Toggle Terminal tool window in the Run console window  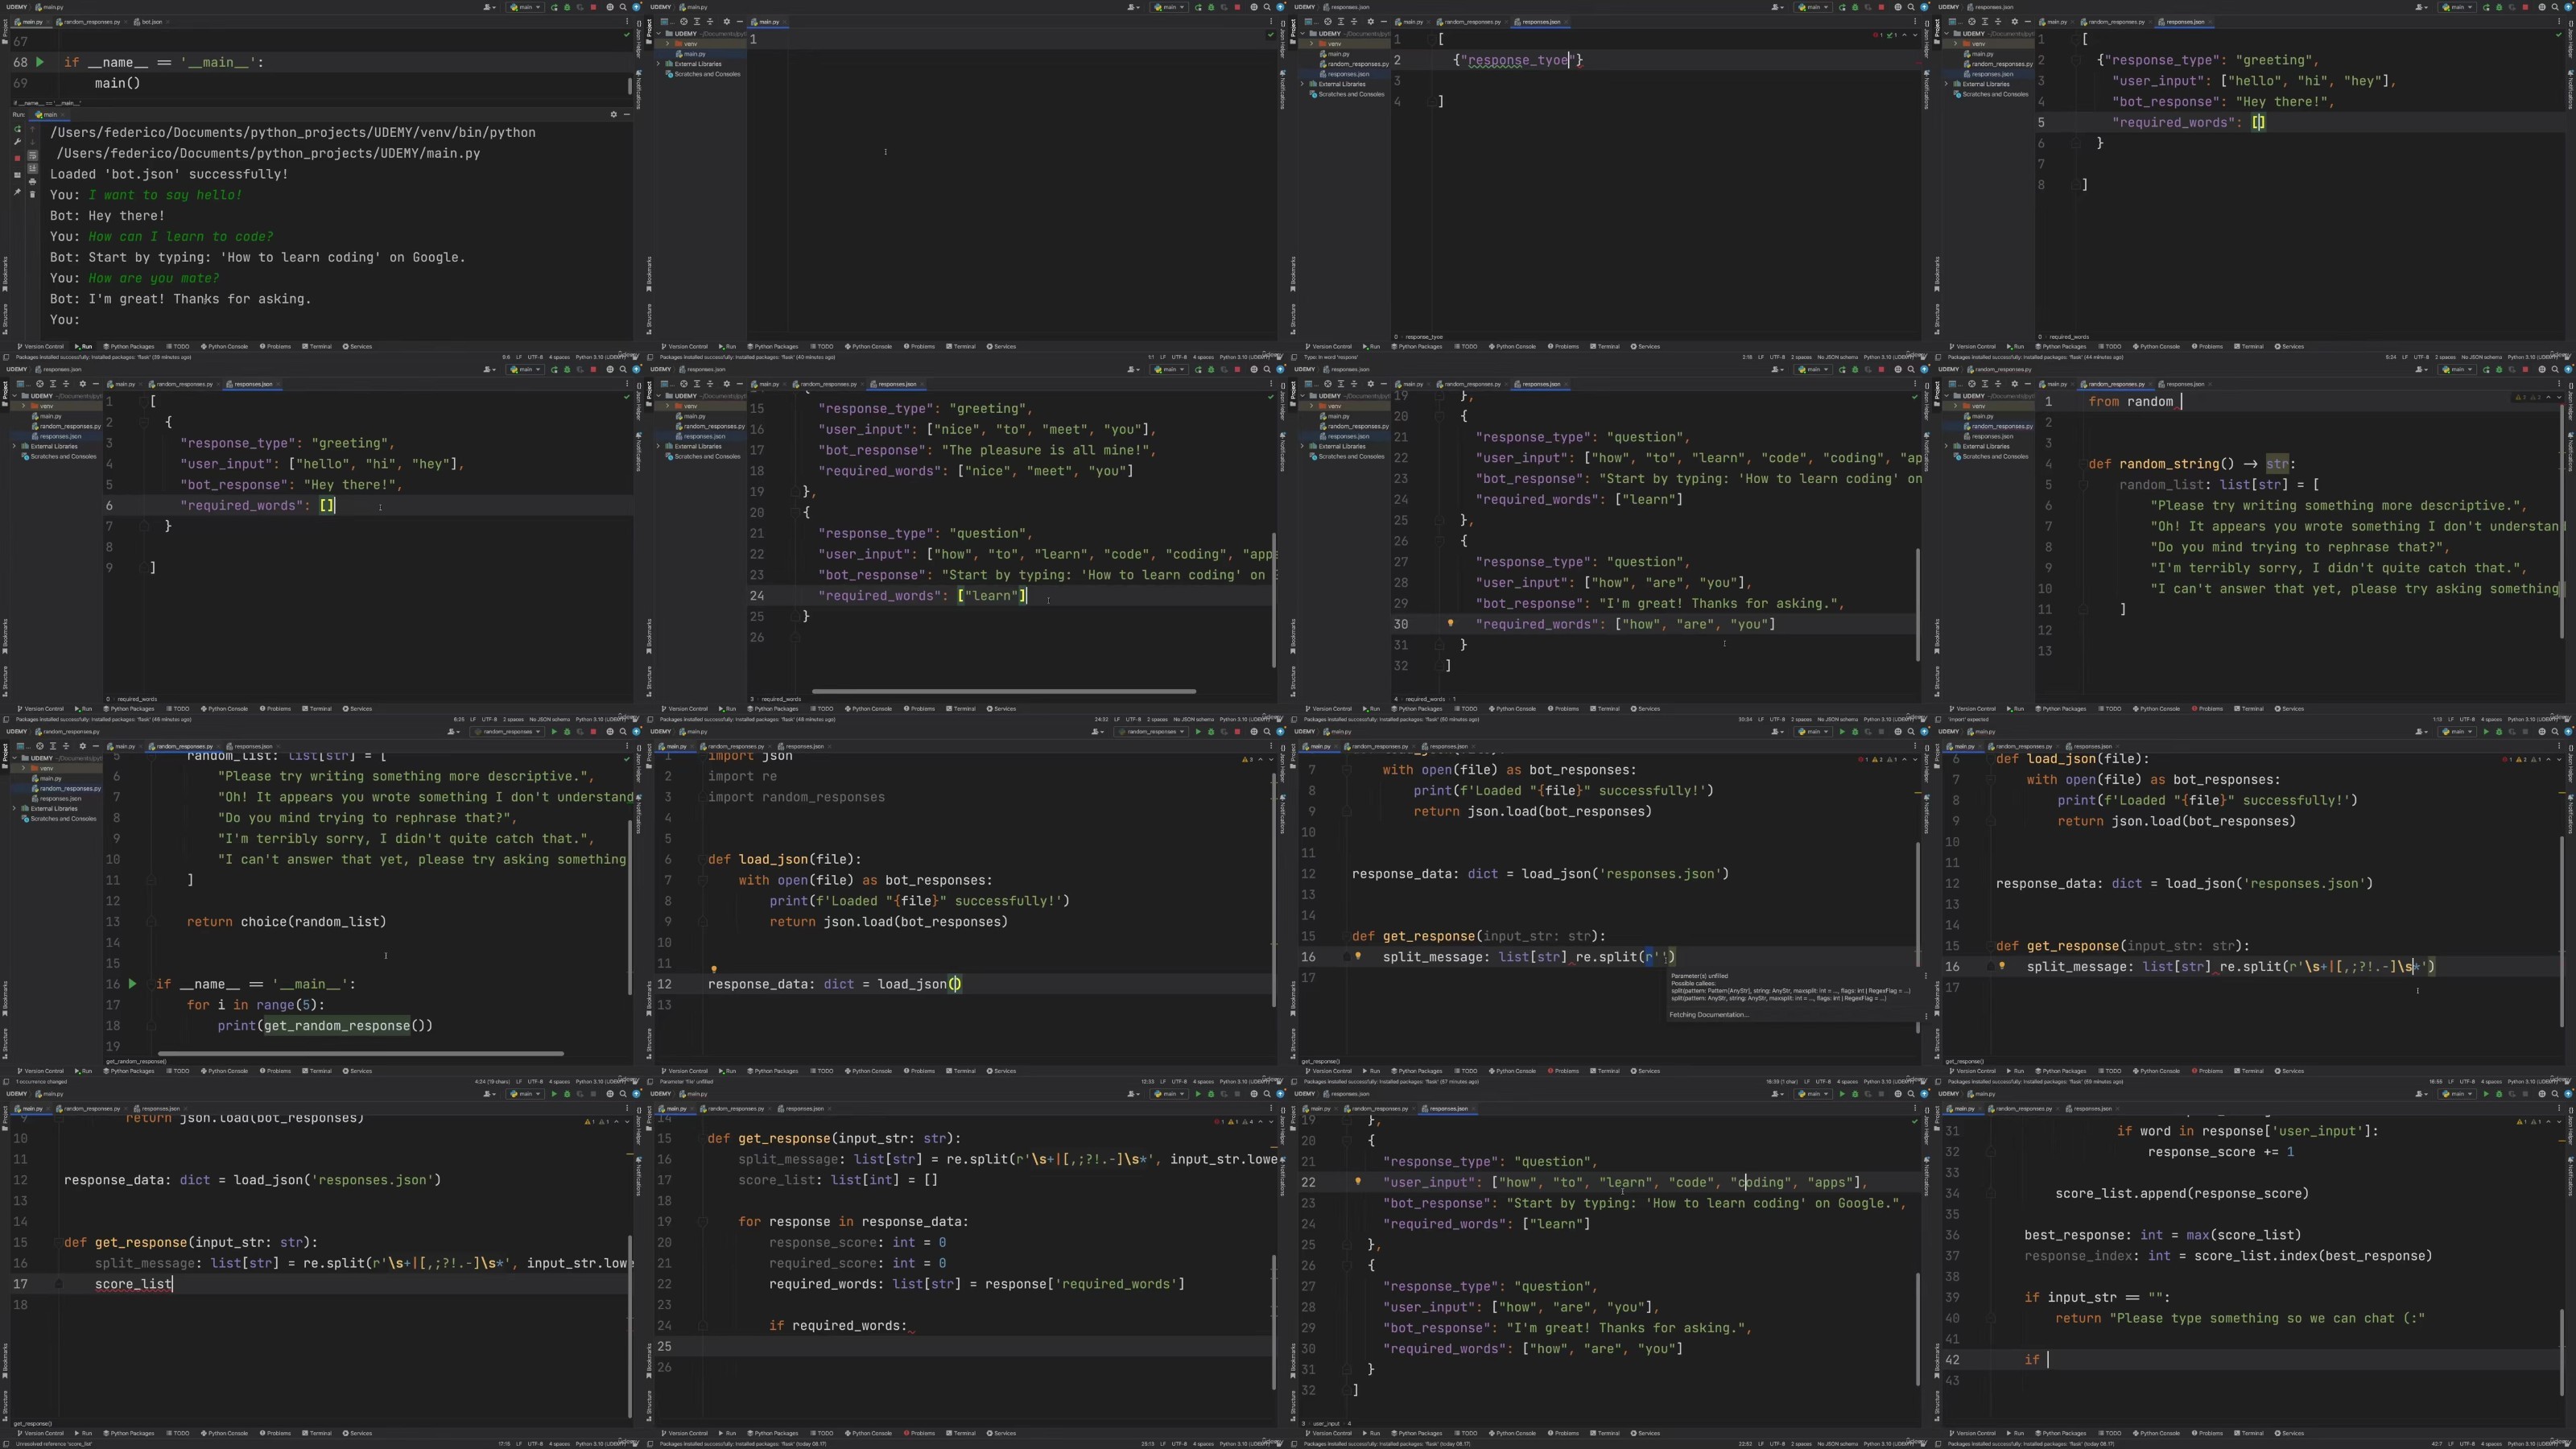tap(318, 346)
